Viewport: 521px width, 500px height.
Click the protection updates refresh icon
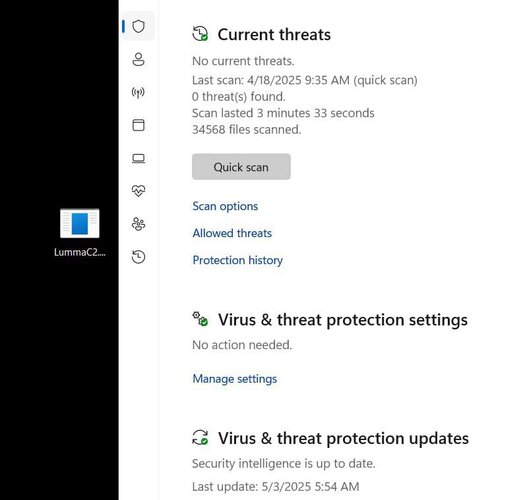200,437
